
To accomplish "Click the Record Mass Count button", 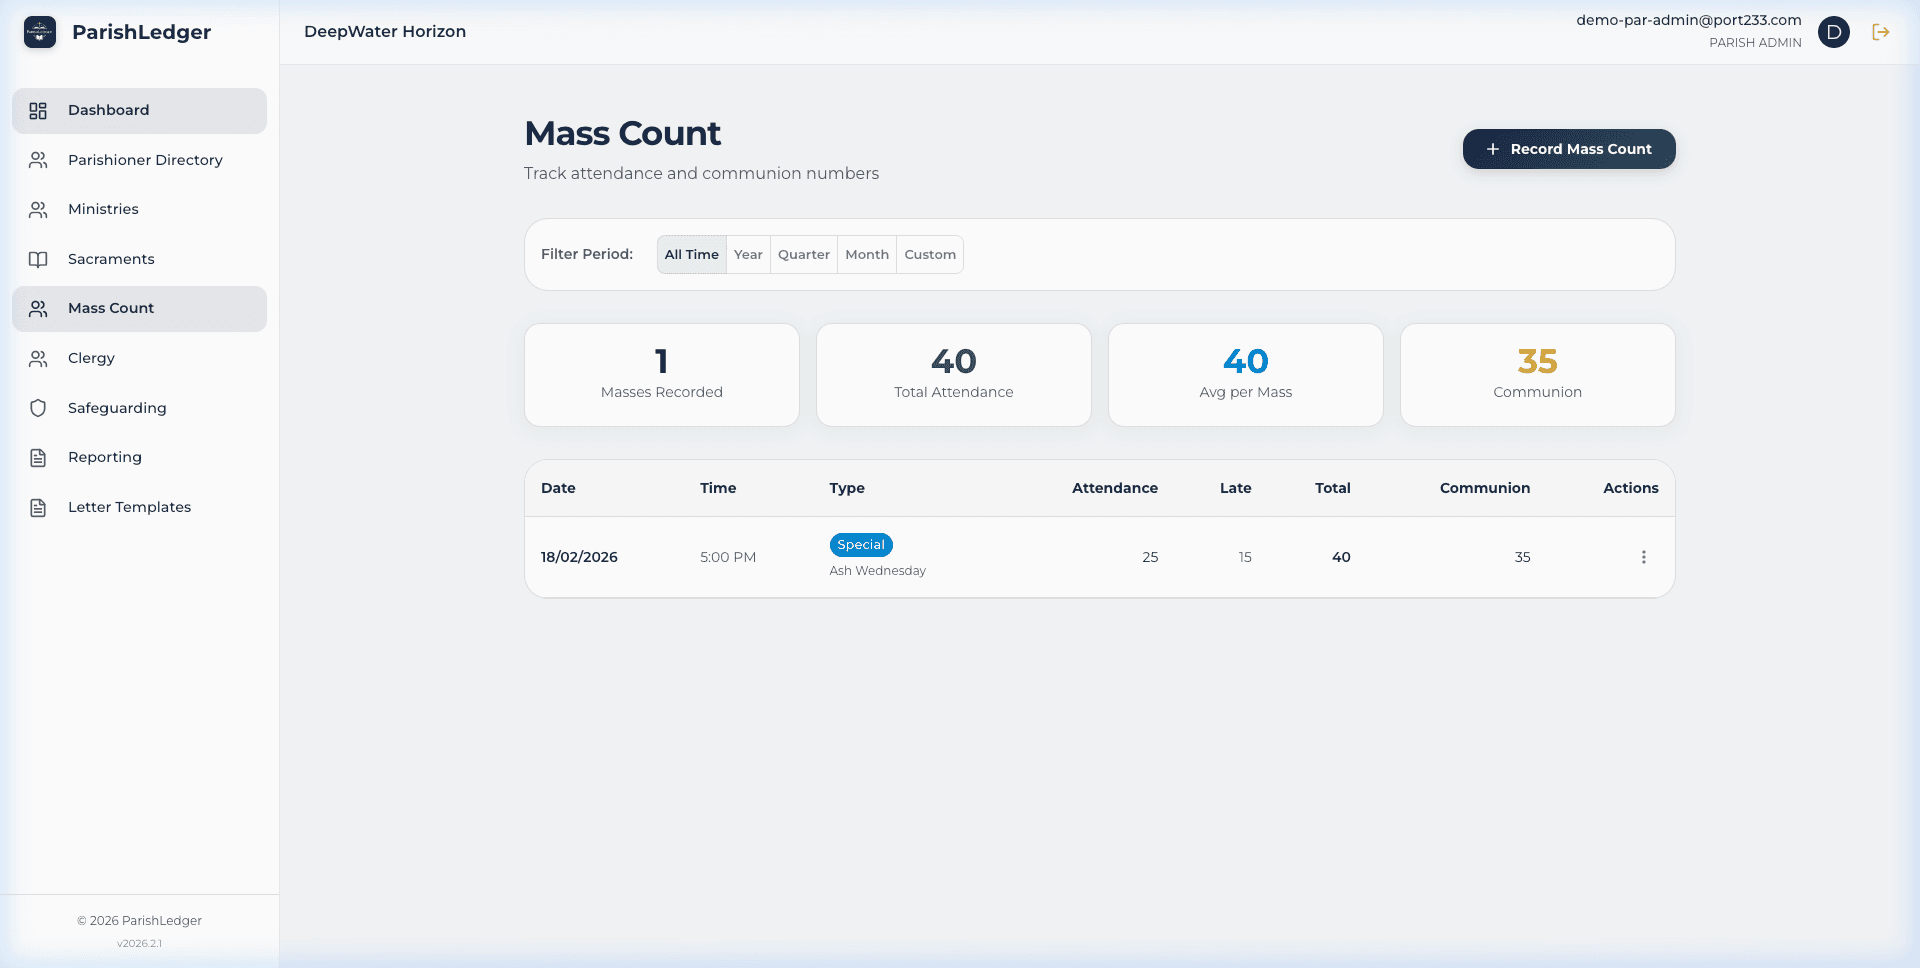I will pyautogui.click(x=1568, y=149).
